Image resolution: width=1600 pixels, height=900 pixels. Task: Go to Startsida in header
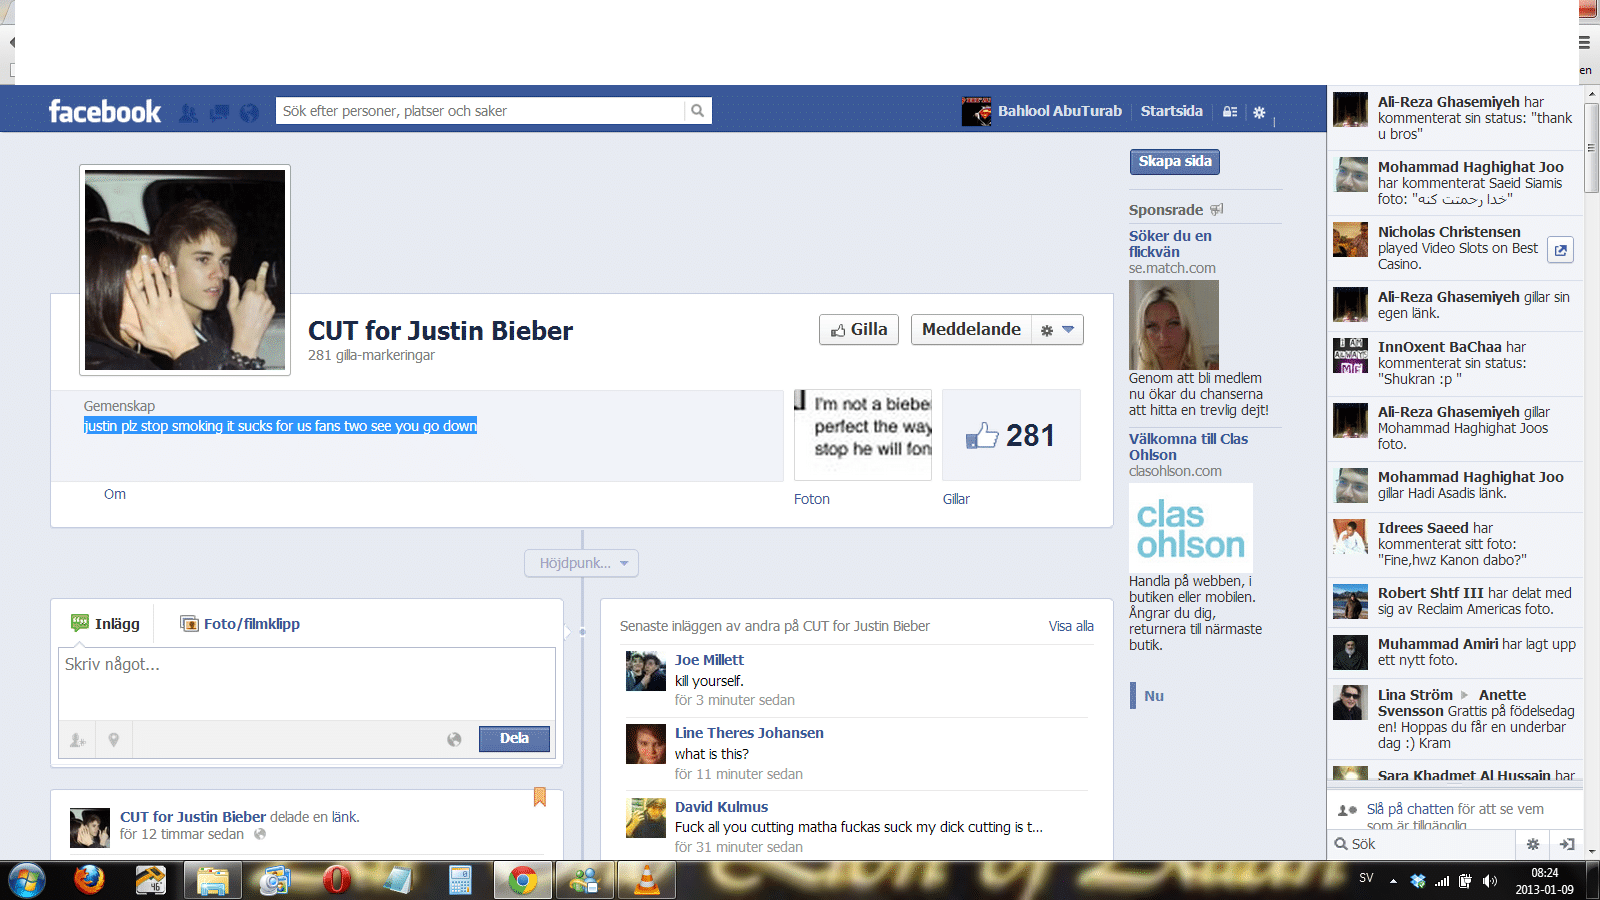1172,111
